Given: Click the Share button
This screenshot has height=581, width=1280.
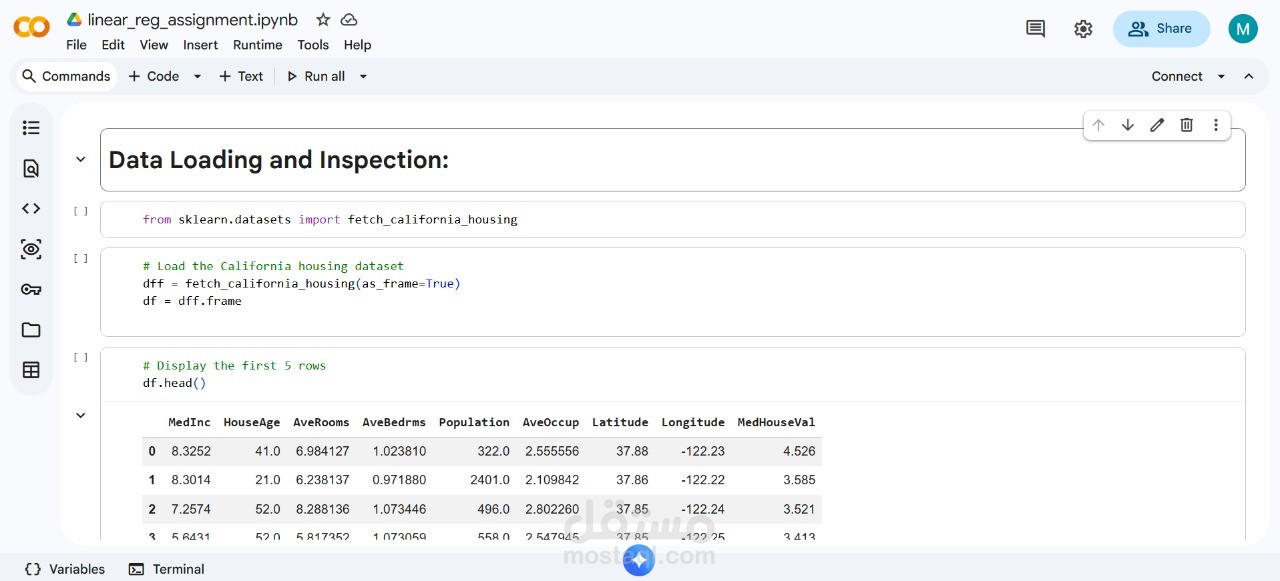Looking at the screenshot, I should (x=1161, y=29).
